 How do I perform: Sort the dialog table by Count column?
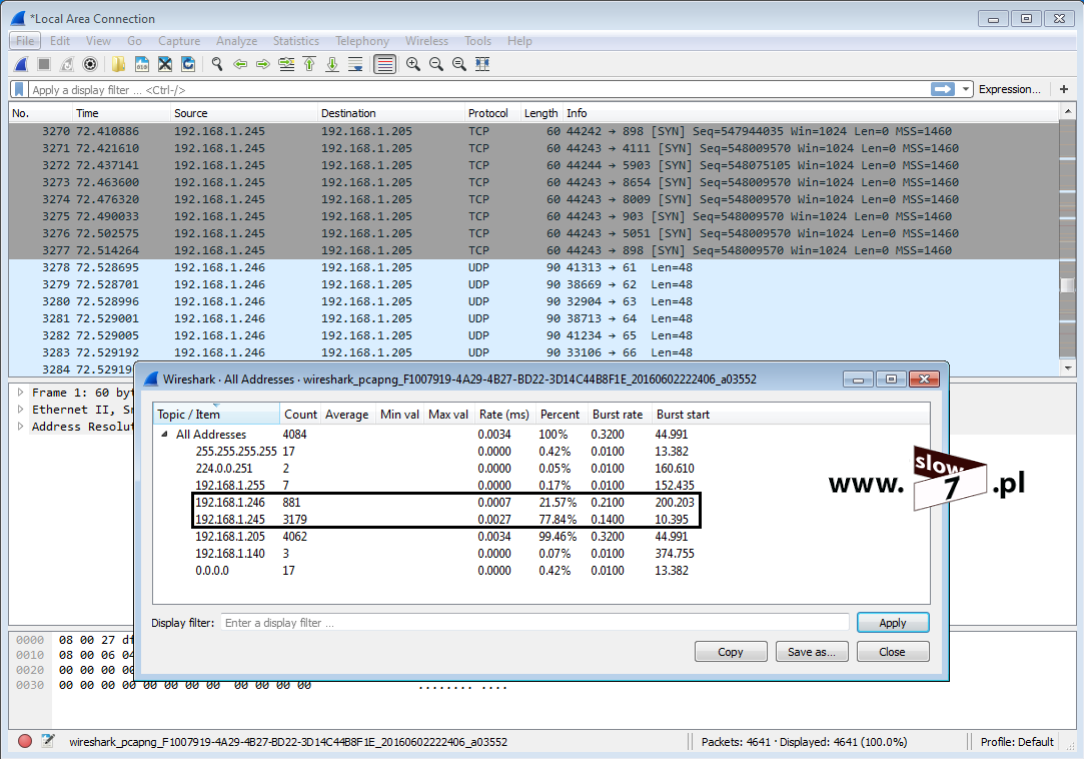(300, 414)
